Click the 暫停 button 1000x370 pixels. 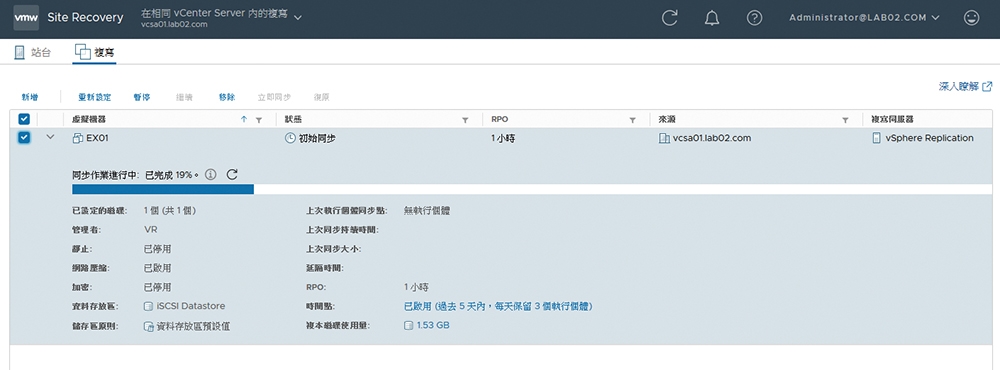tap(142, 97)
